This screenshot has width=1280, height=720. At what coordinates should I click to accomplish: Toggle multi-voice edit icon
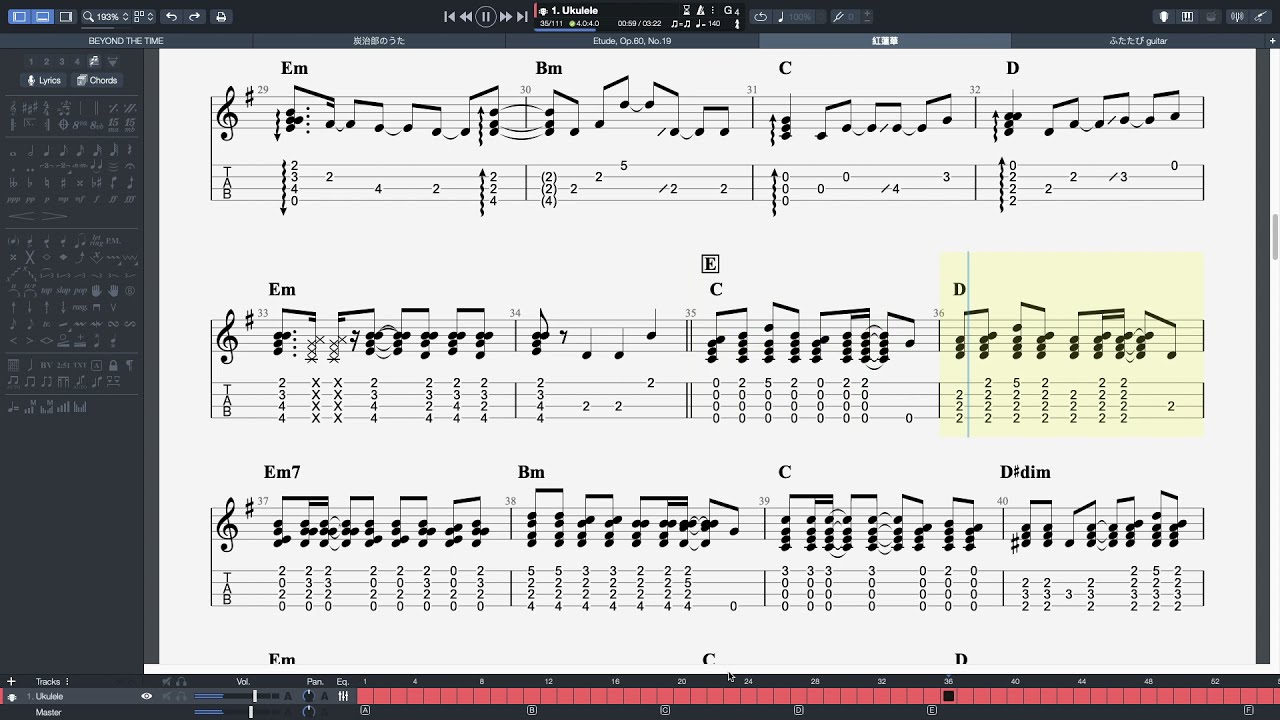[94, 62]
